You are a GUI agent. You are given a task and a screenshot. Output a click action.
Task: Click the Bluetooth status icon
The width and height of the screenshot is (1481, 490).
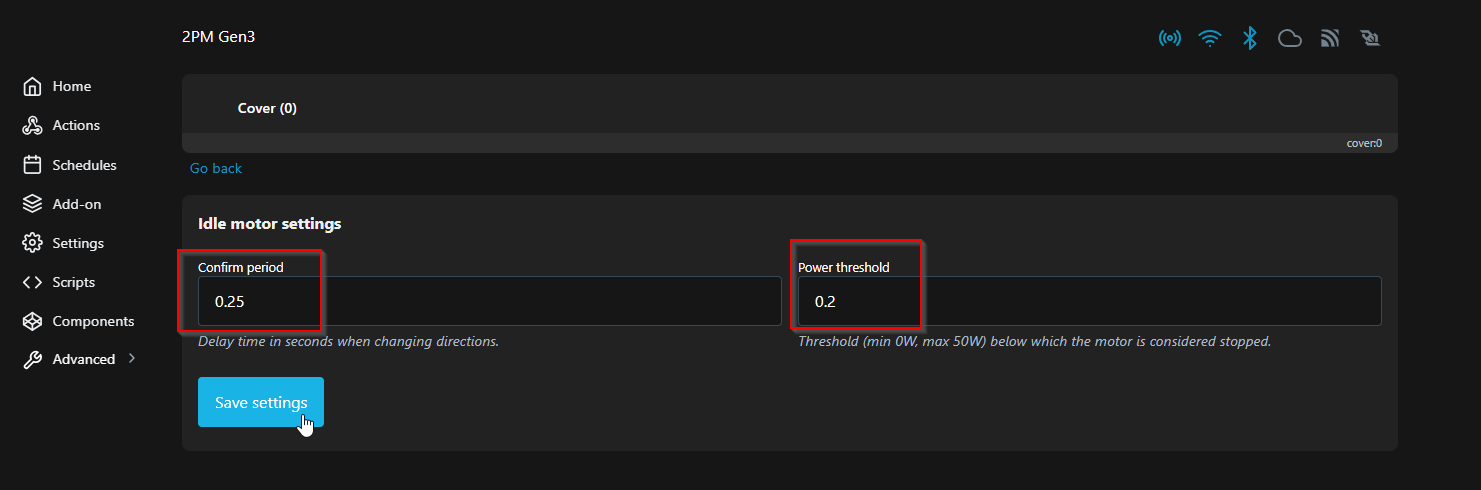1249,38
